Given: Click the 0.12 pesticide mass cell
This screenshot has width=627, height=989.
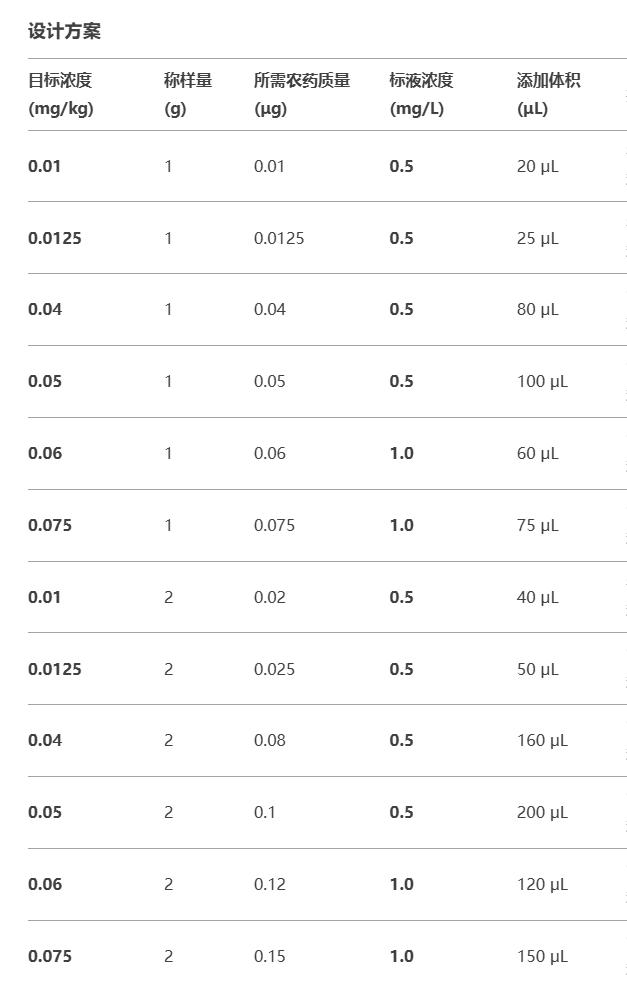Looking at the screenshot, I should click(x=269, y=884).
